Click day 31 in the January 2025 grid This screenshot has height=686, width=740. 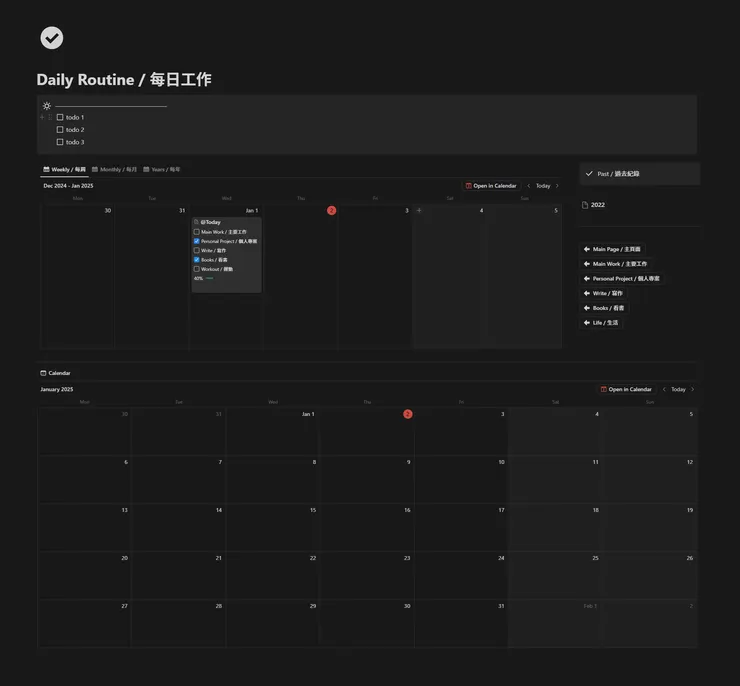click(501, 606)
